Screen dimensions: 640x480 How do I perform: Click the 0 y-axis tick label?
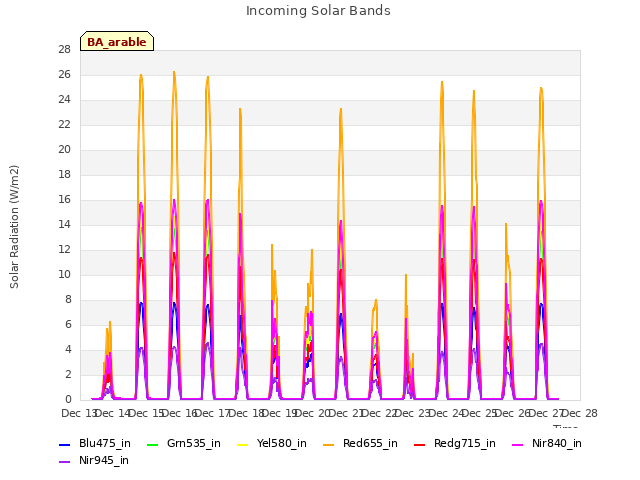(x=68, y=400)
